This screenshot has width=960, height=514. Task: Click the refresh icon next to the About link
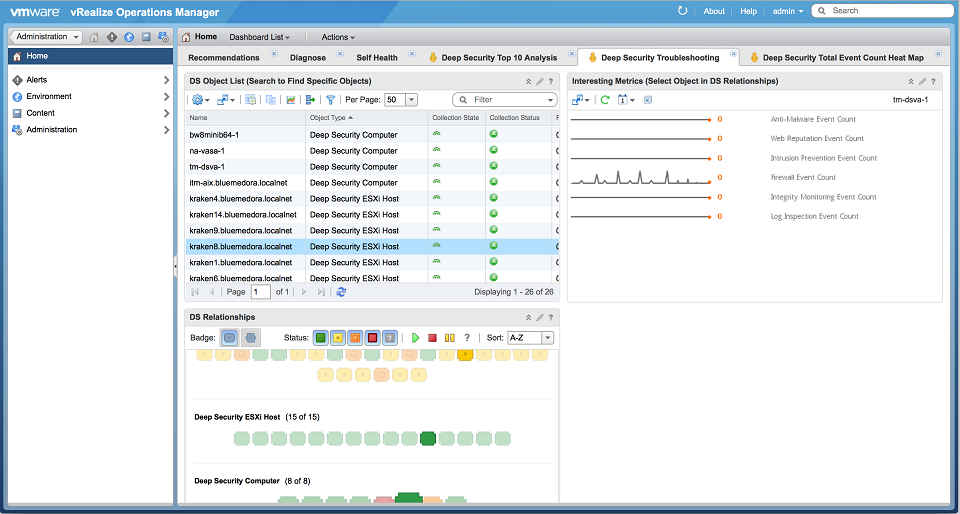pyautogui.click(x=682, y=11)
